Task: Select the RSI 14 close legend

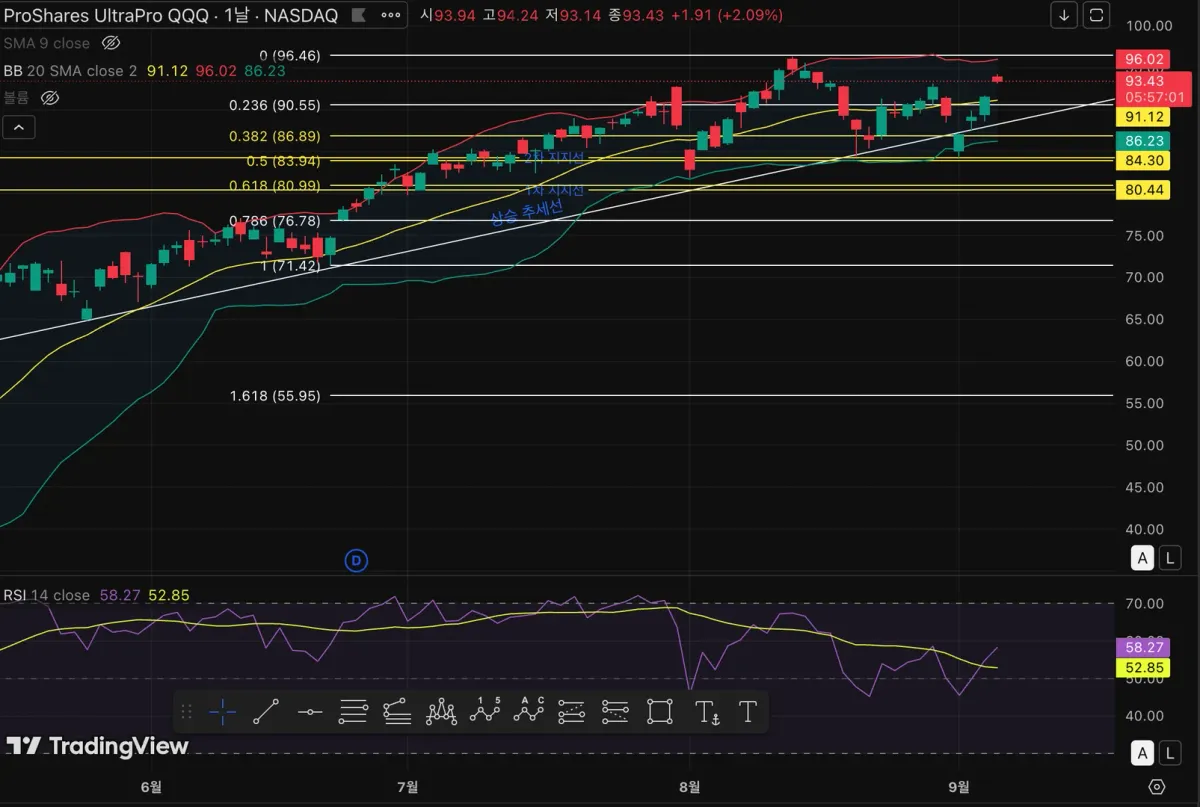Action: tap(46, 595)
